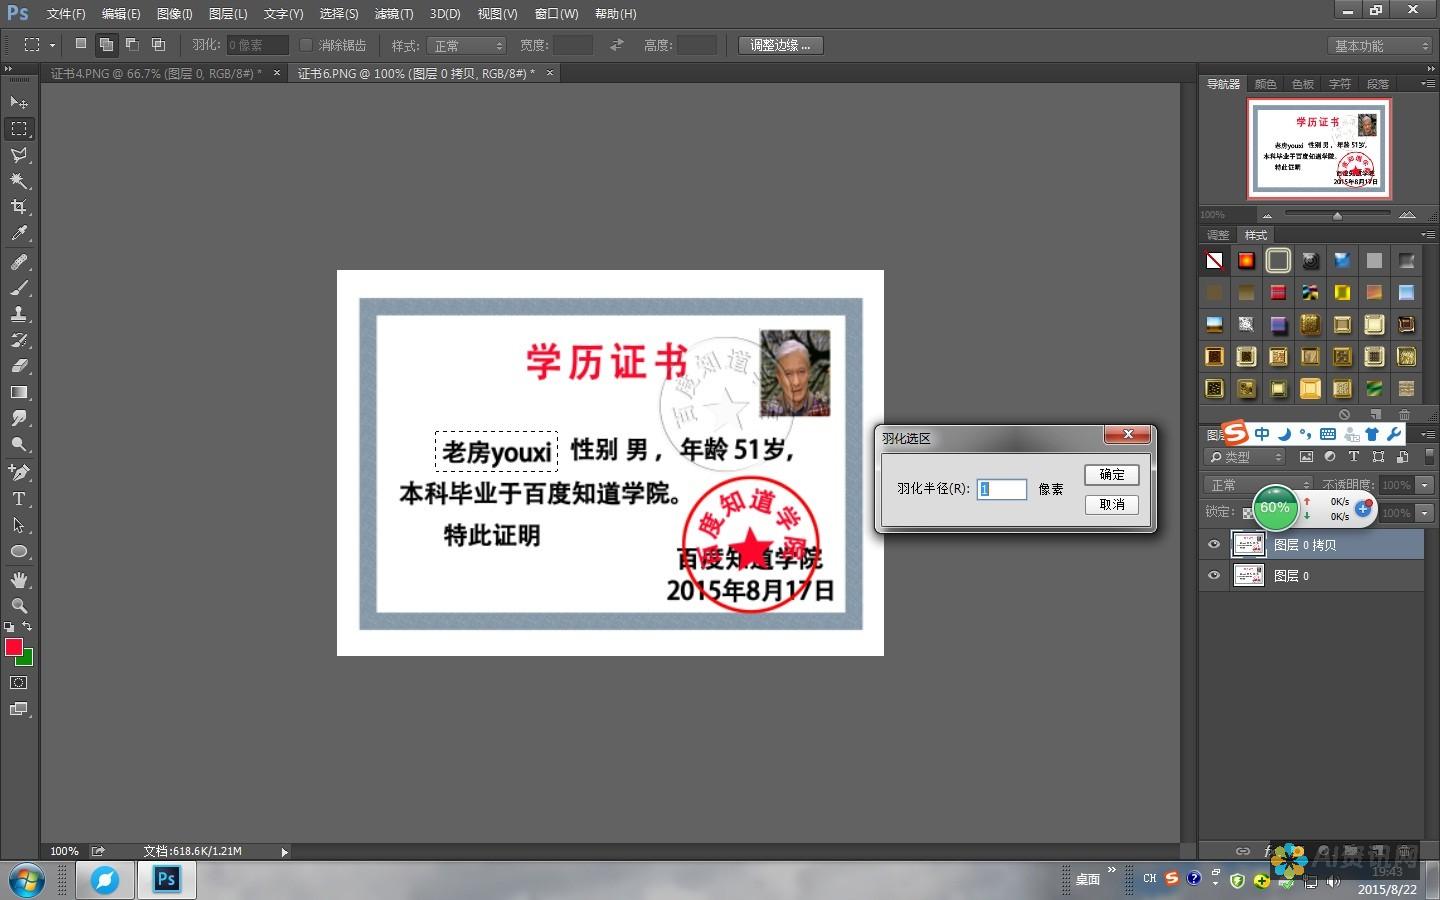Viewport: 1440px width, 900px height.
Task: Swap foreground and background colors
Action: [27, 626]
